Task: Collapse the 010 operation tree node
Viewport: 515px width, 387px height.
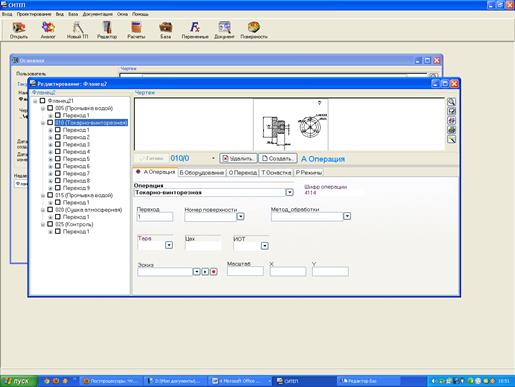Action: click(x=43, y=123)
